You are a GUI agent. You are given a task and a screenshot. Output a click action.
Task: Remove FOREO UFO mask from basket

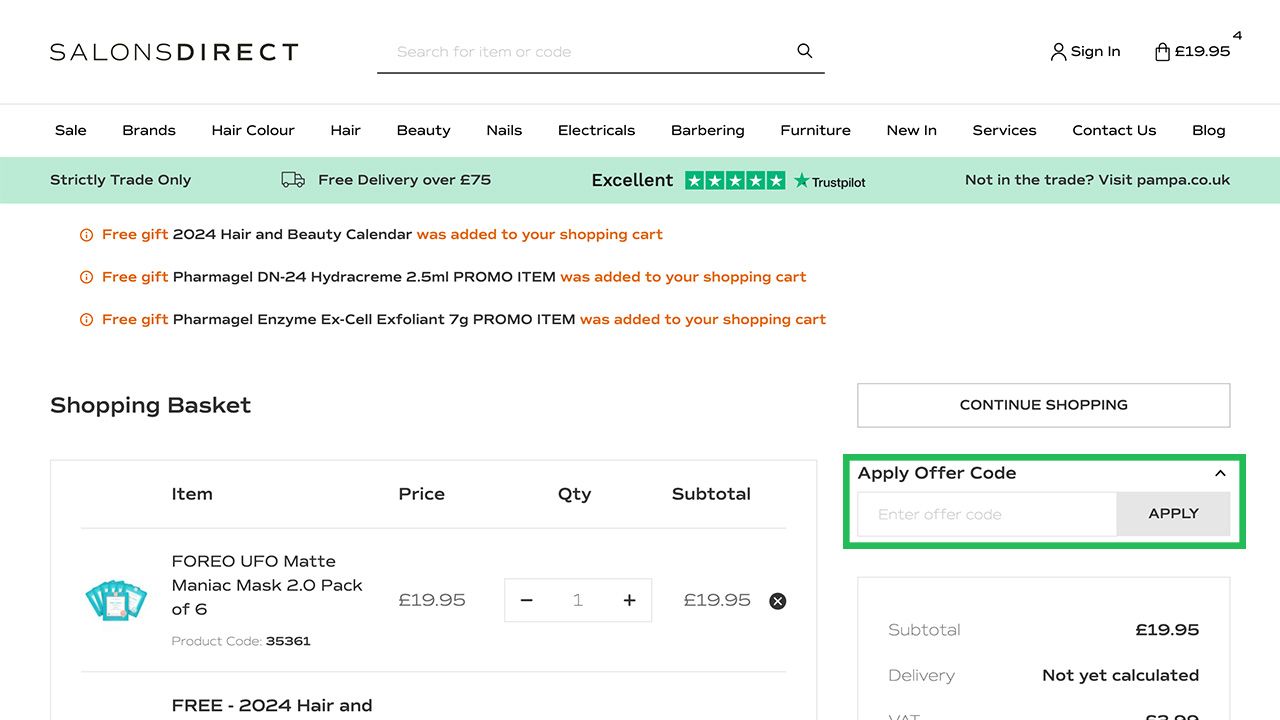click(777, 601)
